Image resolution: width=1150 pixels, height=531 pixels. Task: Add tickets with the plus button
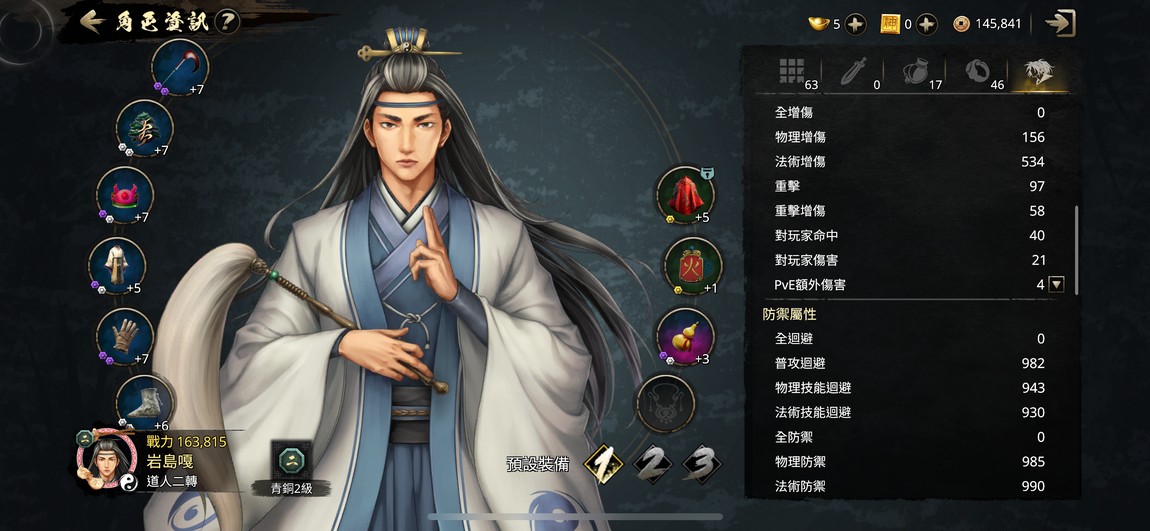tap(927, 24)
